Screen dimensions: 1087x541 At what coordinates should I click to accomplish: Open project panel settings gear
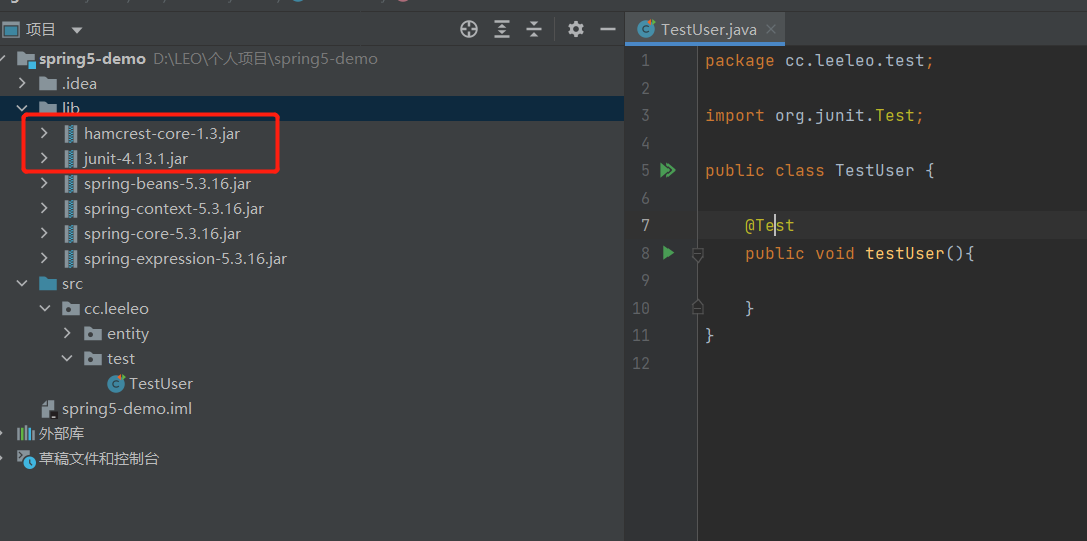[x=575, y=29]
